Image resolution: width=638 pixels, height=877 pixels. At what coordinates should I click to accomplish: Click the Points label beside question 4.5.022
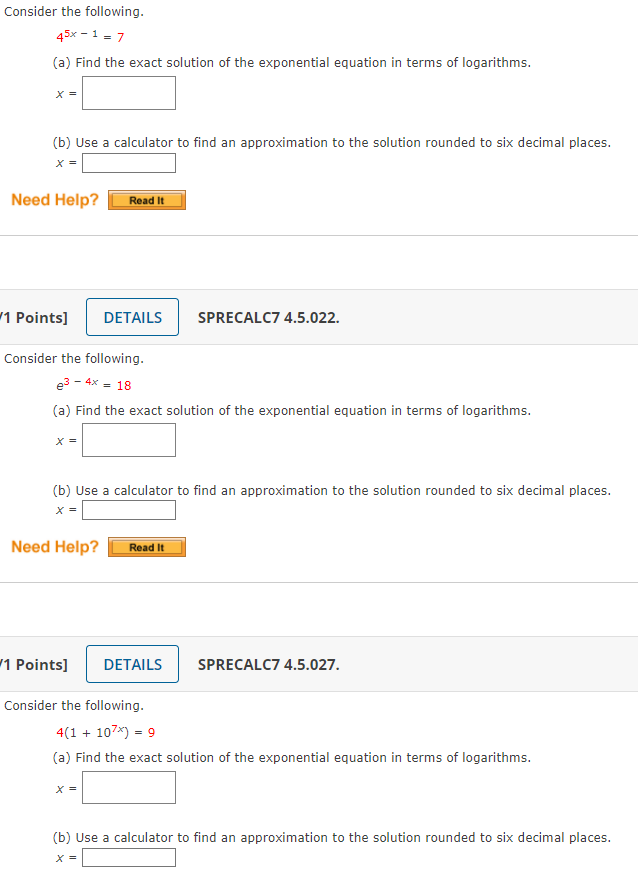[x=36, y=317]
